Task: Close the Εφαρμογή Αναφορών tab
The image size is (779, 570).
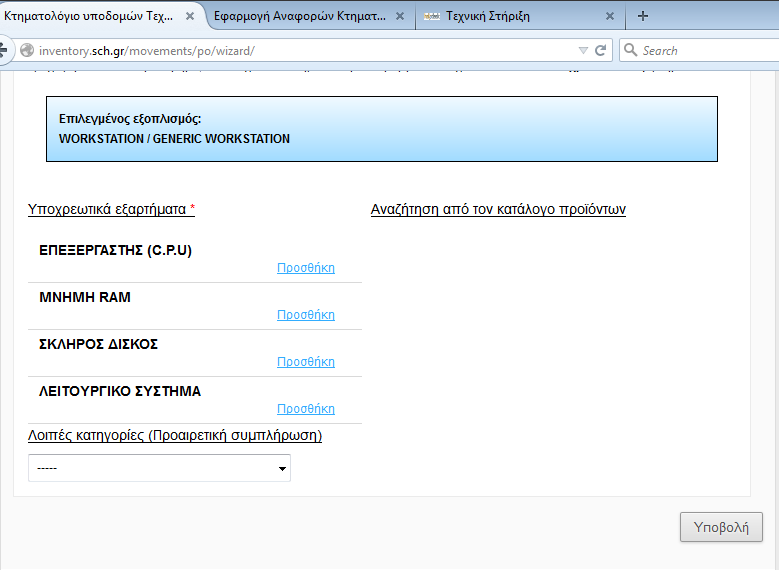Action: (399, 16)
